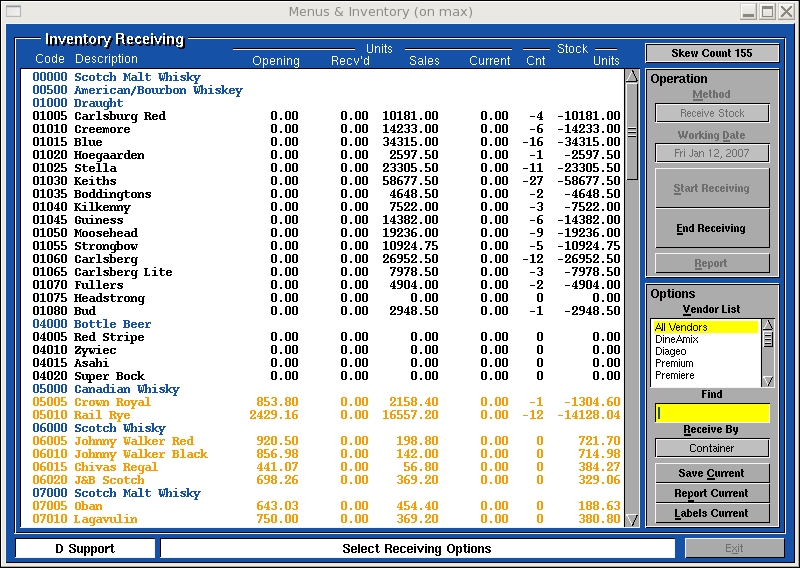The width and height of the screenshot is (800, 568).
Task: Select the 00000 Scotch Malt Whisky category row
Action: coord(322,77)
